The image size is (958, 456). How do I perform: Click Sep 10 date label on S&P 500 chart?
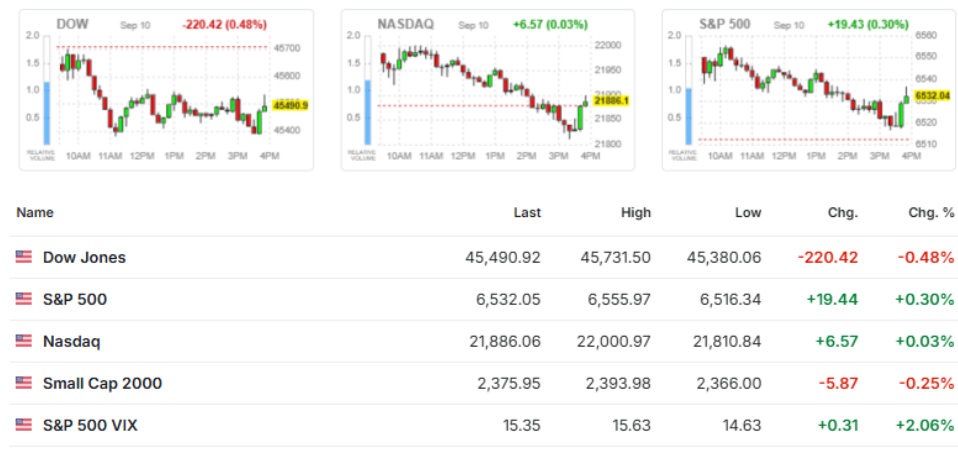(789, 26)
